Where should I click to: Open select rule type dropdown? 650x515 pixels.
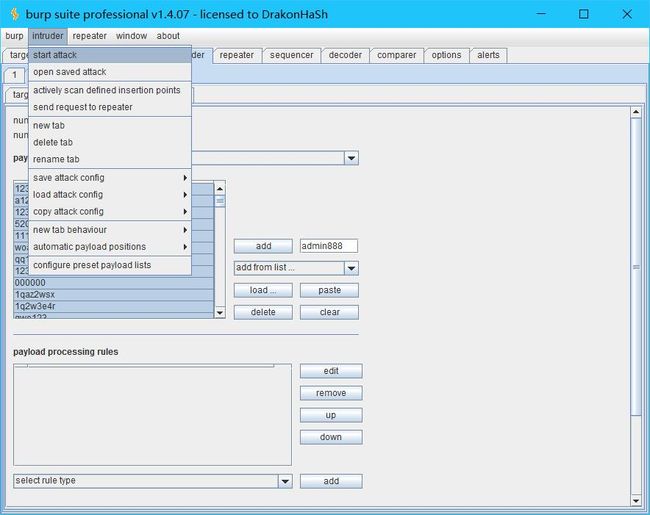(153, 481)
